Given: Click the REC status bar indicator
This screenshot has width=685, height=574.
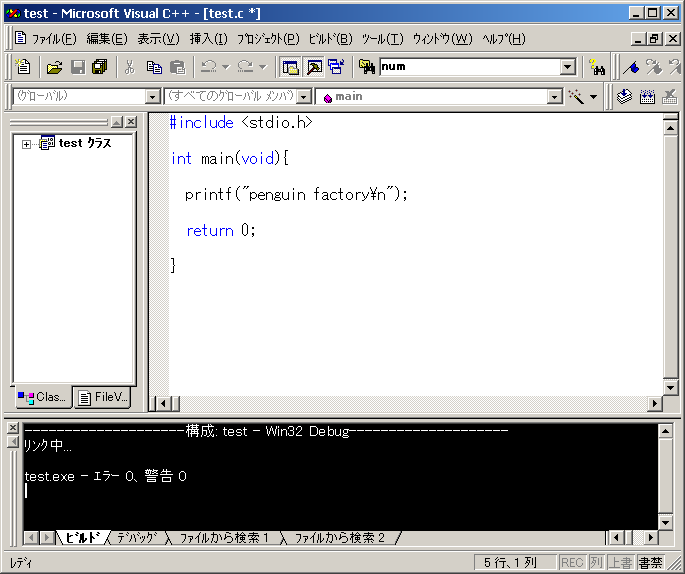Looking at the screenshot, I should pyautogui.click(x=572, y=563).
